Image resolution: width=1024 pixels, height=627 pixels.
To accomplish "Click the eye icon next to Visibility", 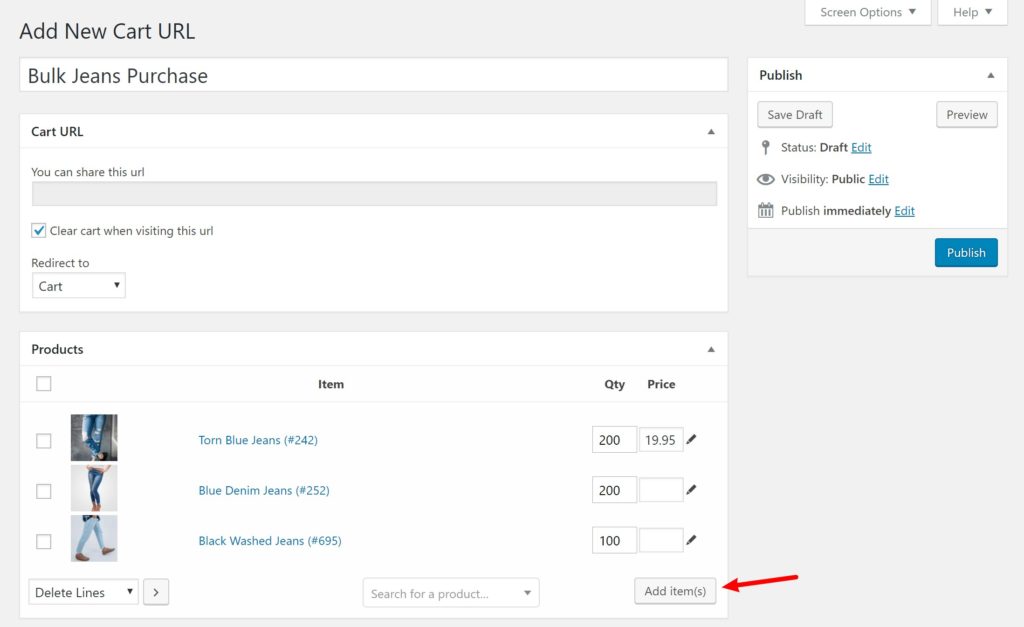I will [x=766, y=178].
